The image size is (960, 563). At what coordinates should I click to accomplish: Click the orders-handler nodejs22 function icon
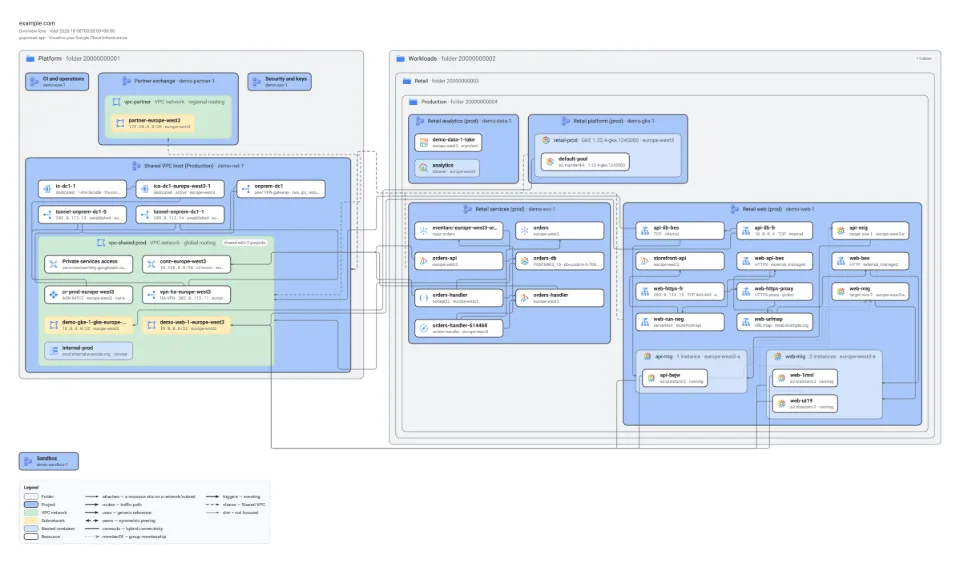[423, 298]
